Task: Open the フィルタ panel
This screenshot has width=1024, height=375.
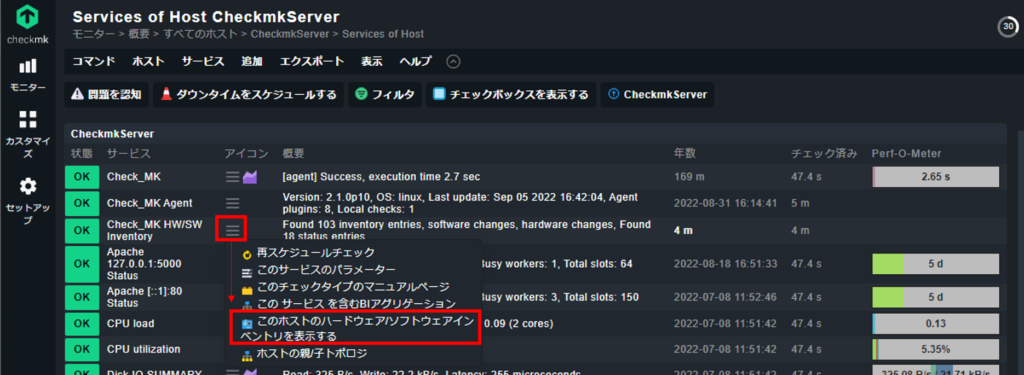Action: point(385,95)
